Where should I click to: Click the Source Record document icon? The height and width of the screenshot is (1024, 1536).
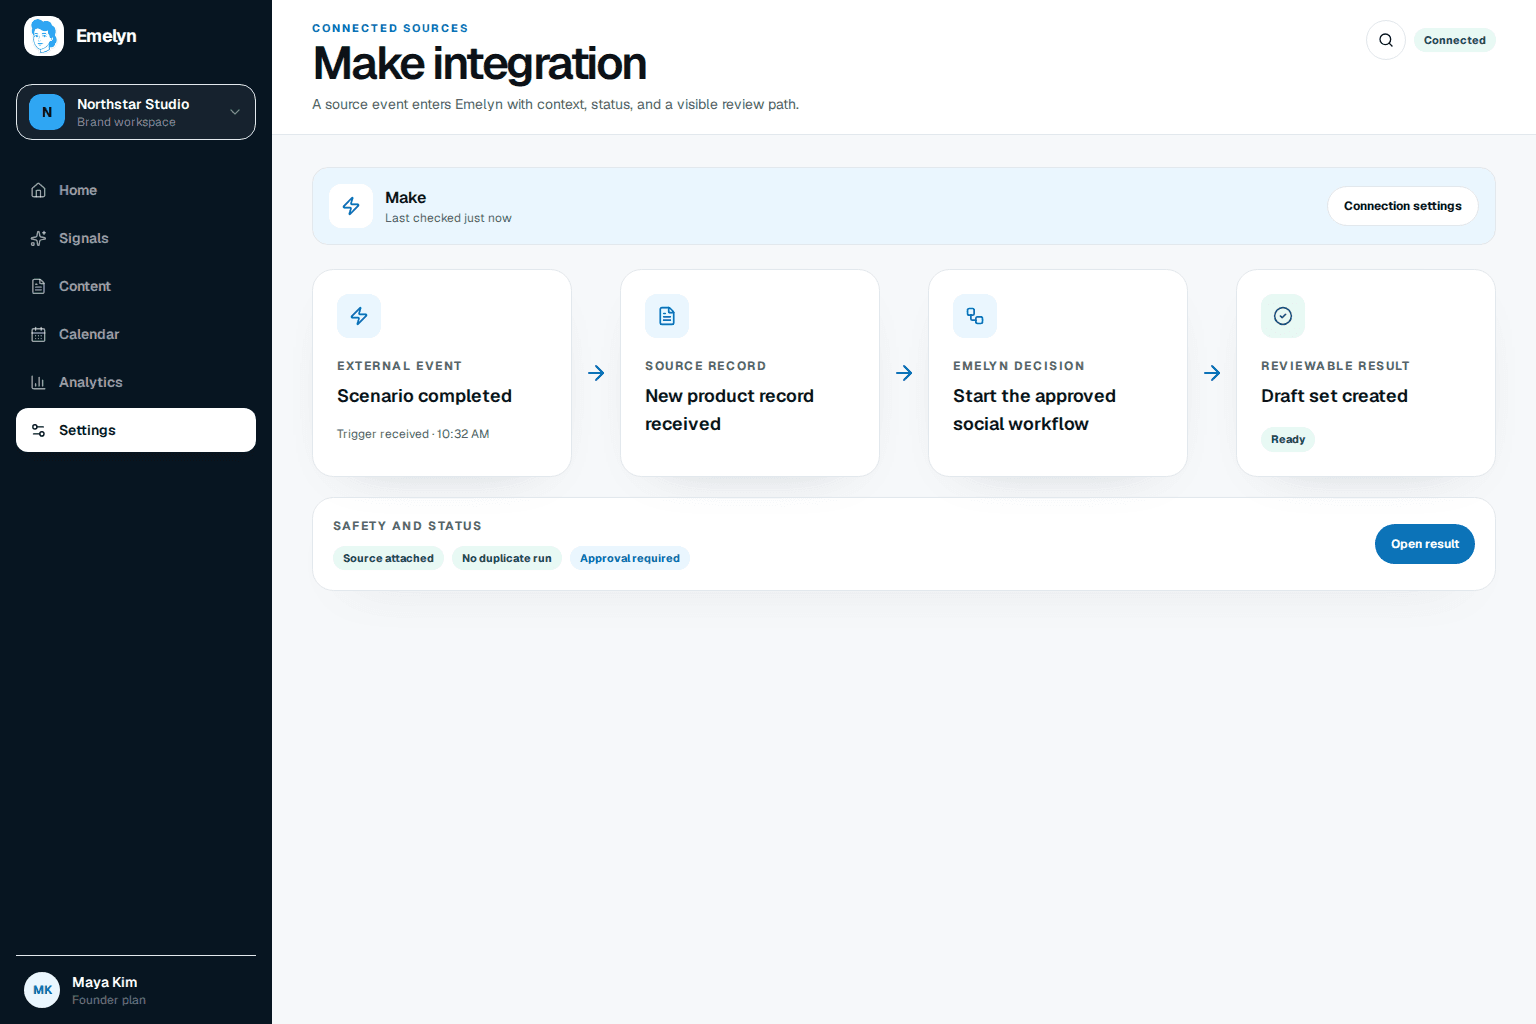coord(667,316)
